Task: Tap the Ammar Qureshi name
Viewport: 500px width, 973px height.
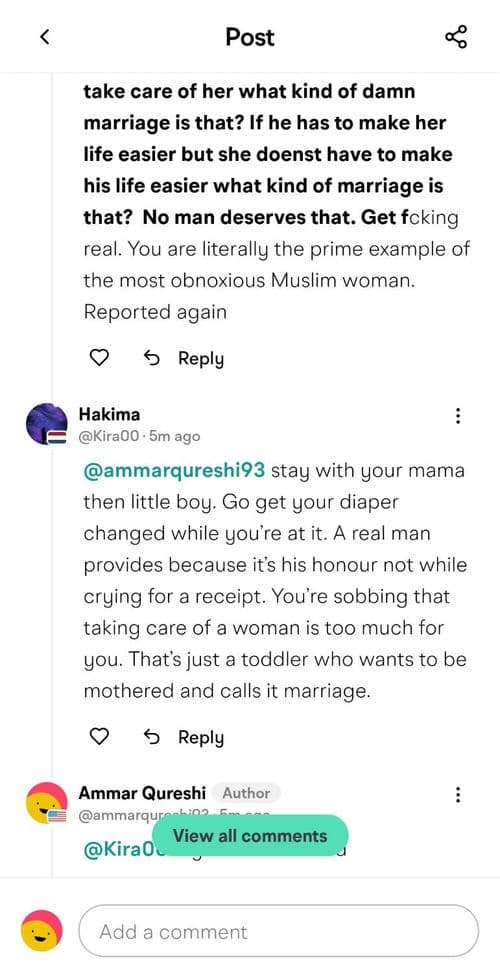Action: 142,793
